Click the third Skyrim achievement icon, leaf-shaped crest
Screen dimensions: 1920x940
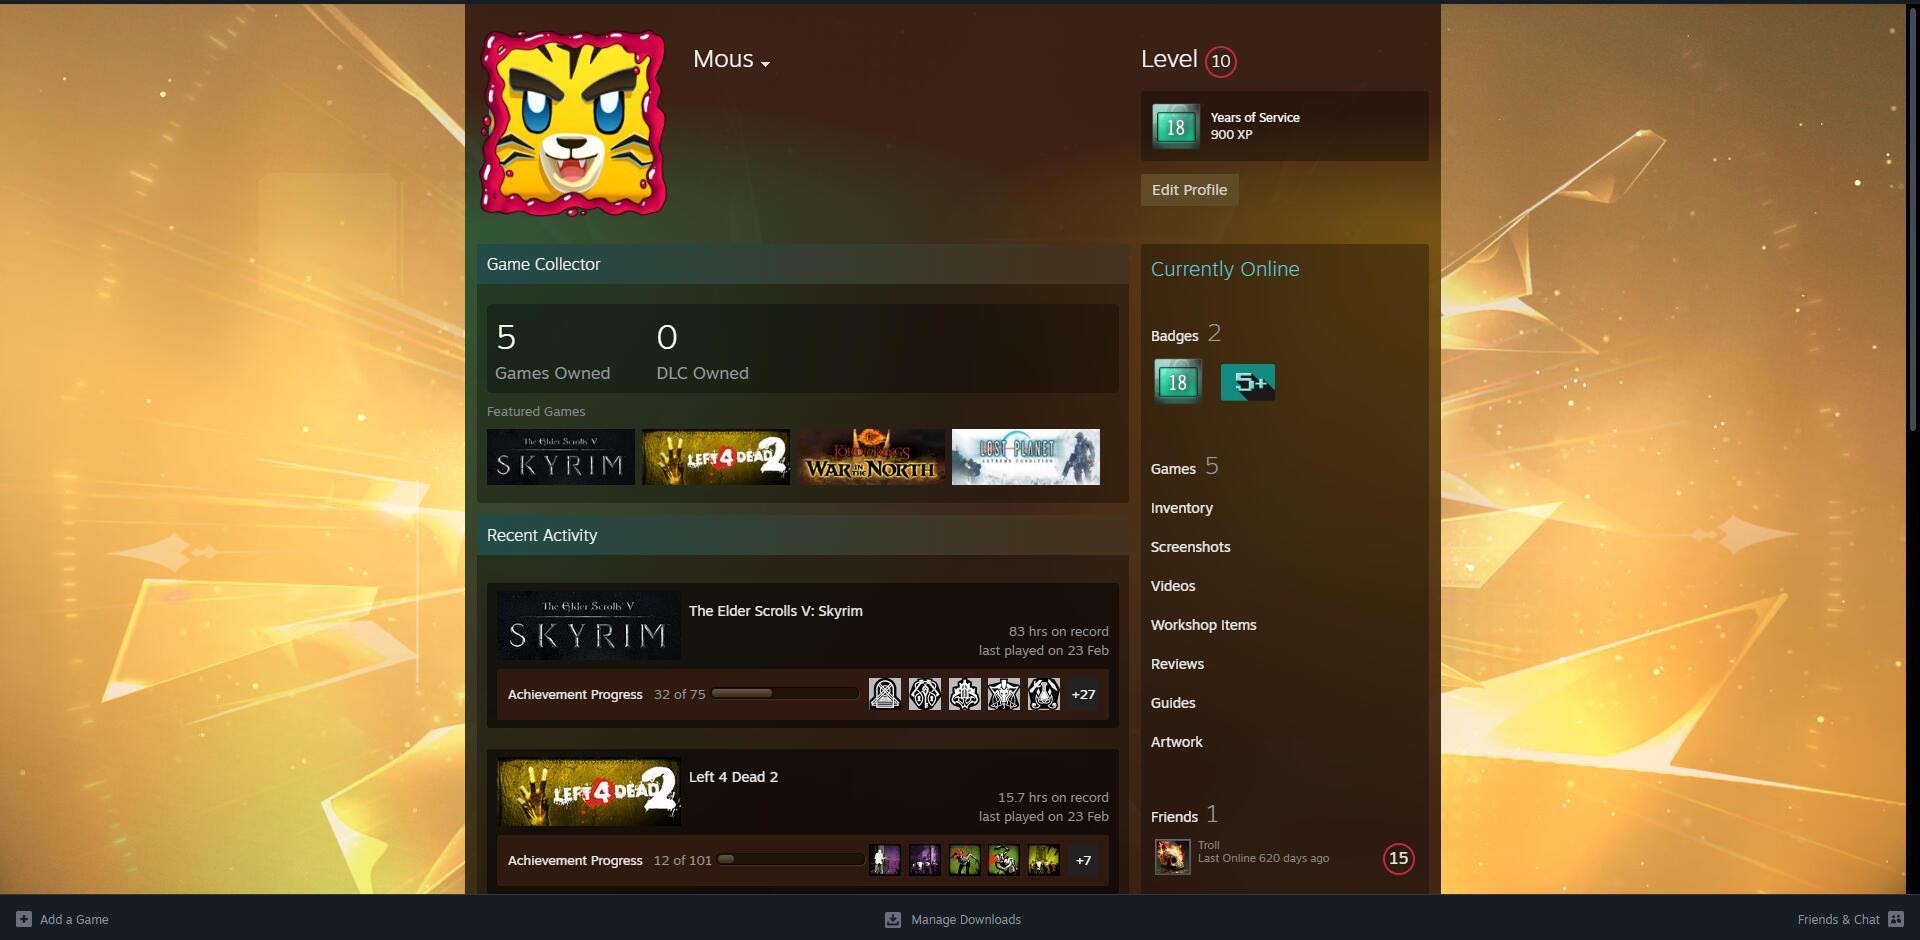click(x=964, y=694)
